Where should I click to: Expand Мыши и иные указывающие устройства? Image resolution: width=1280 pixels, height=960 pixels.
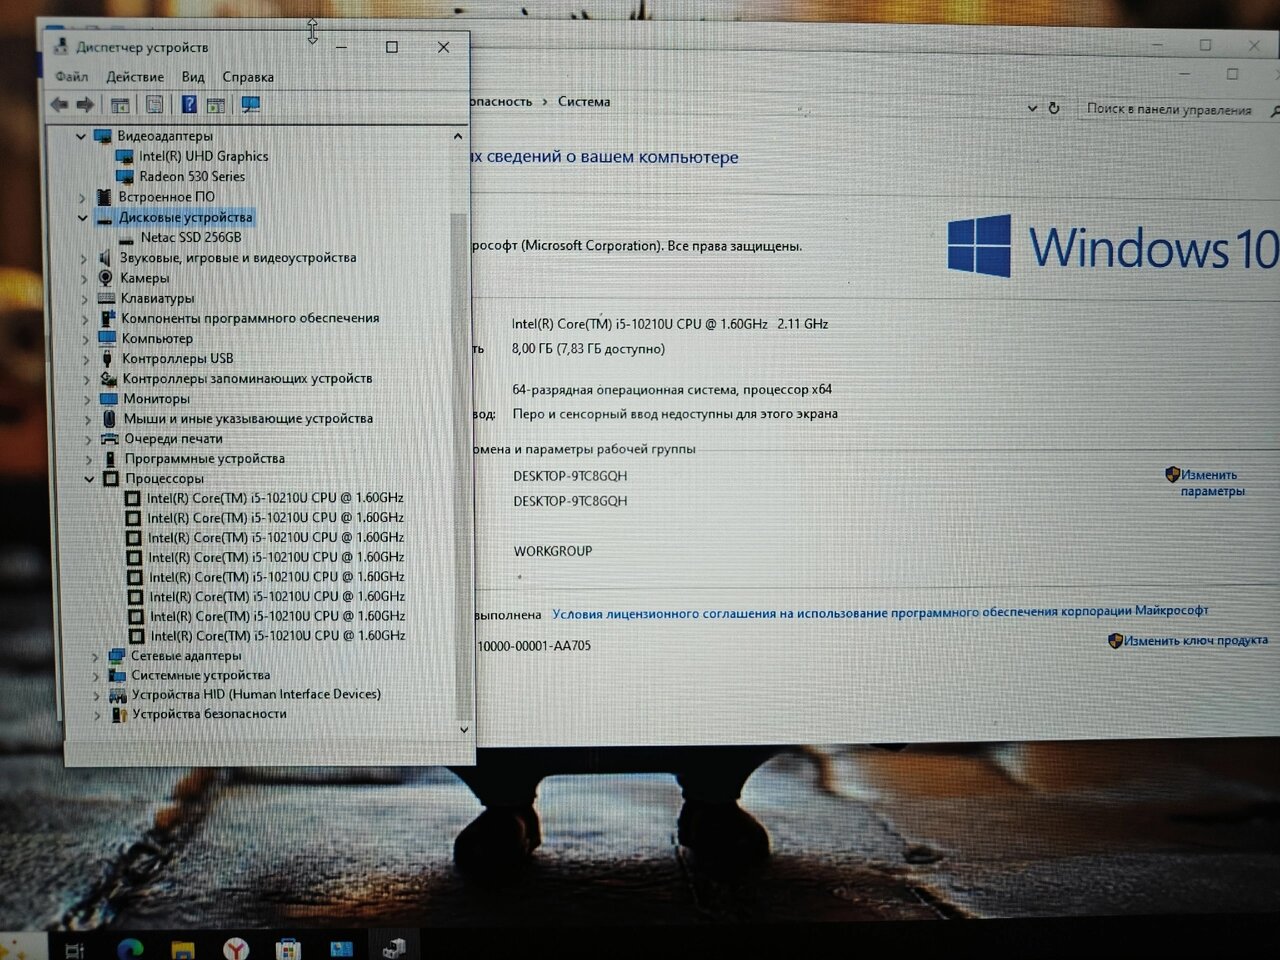pyautogui.click(x=87, y=419)
